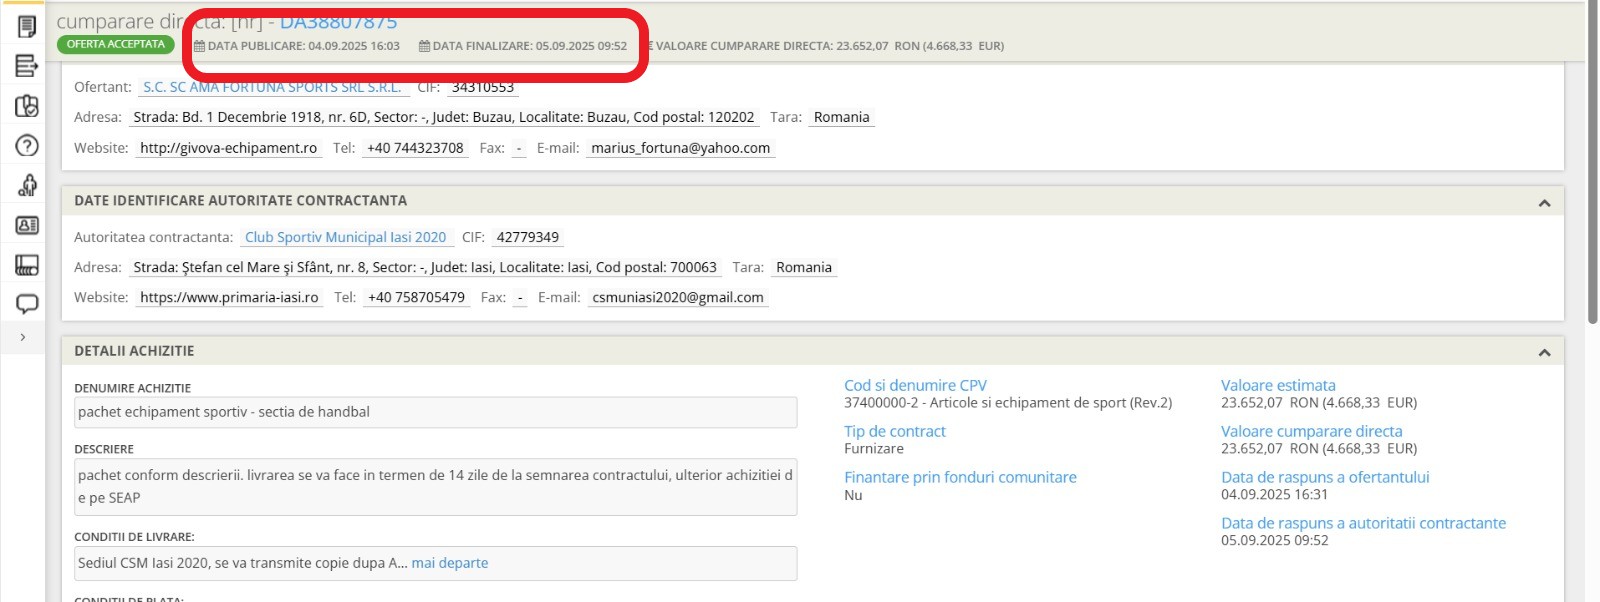Viewport: 1600px width, 602px height.
Task: Expand the left sidebar with chevron arrow
Action: (23, 338)
